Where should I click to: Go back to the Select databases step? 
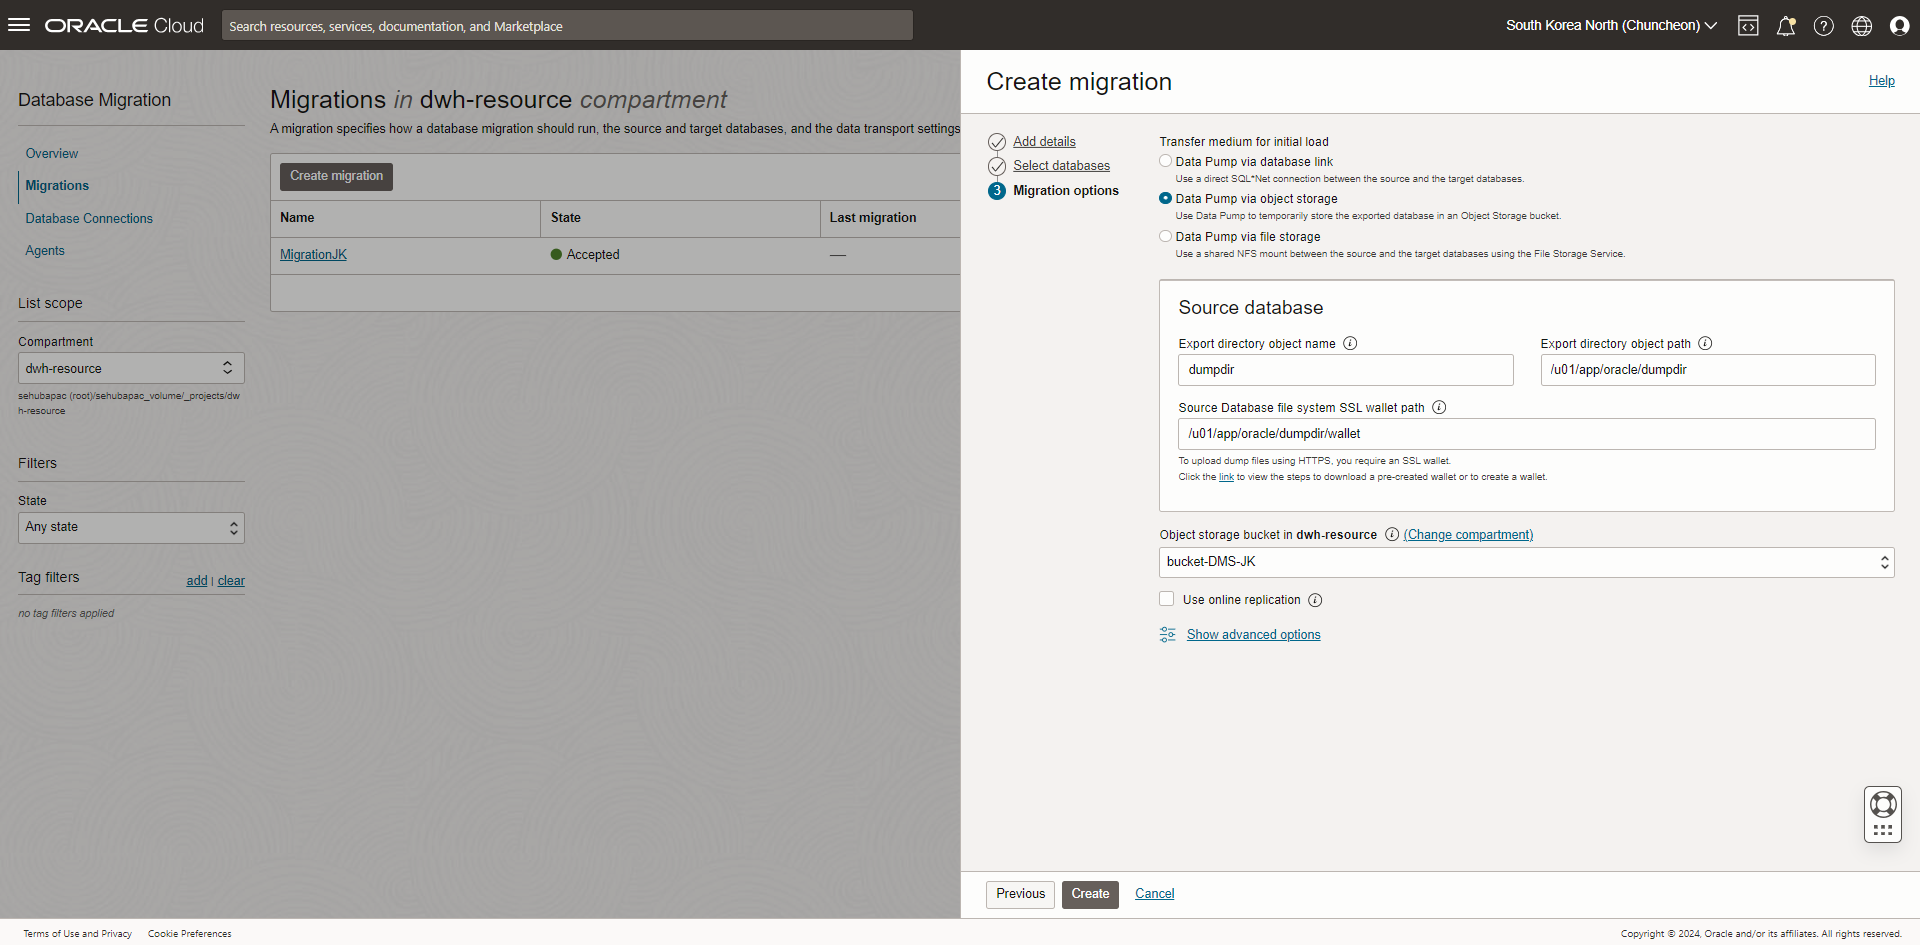pos(1061,166)
